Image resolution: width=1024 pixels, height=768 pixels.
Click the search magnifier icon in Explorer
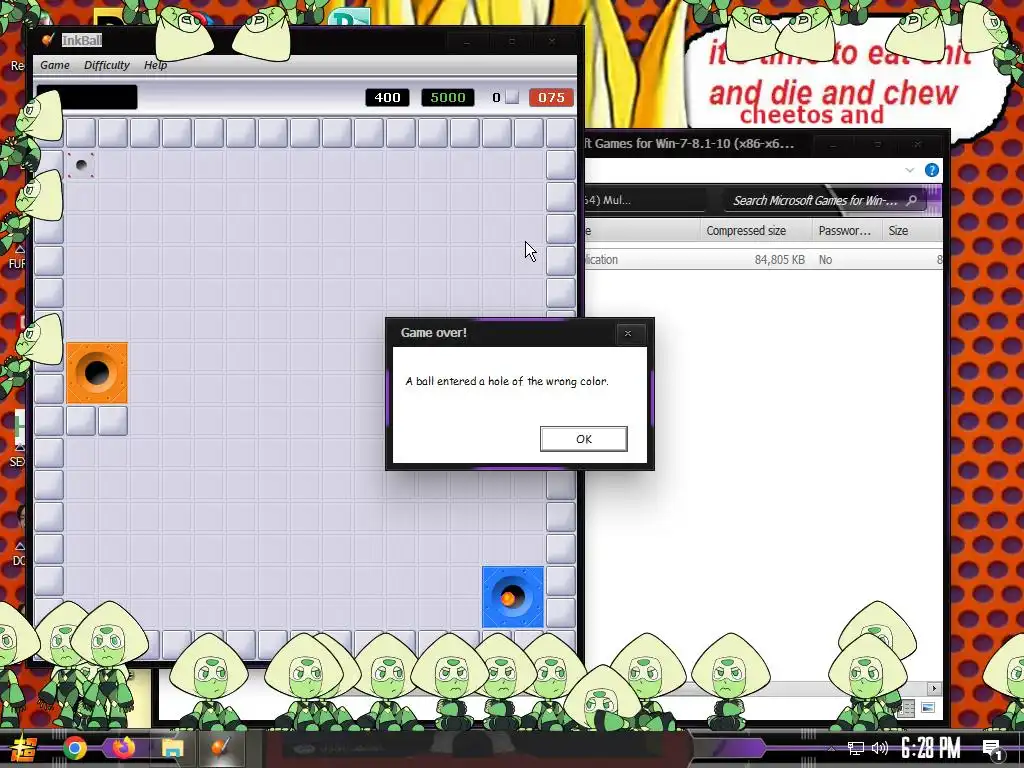pos(912,200)
